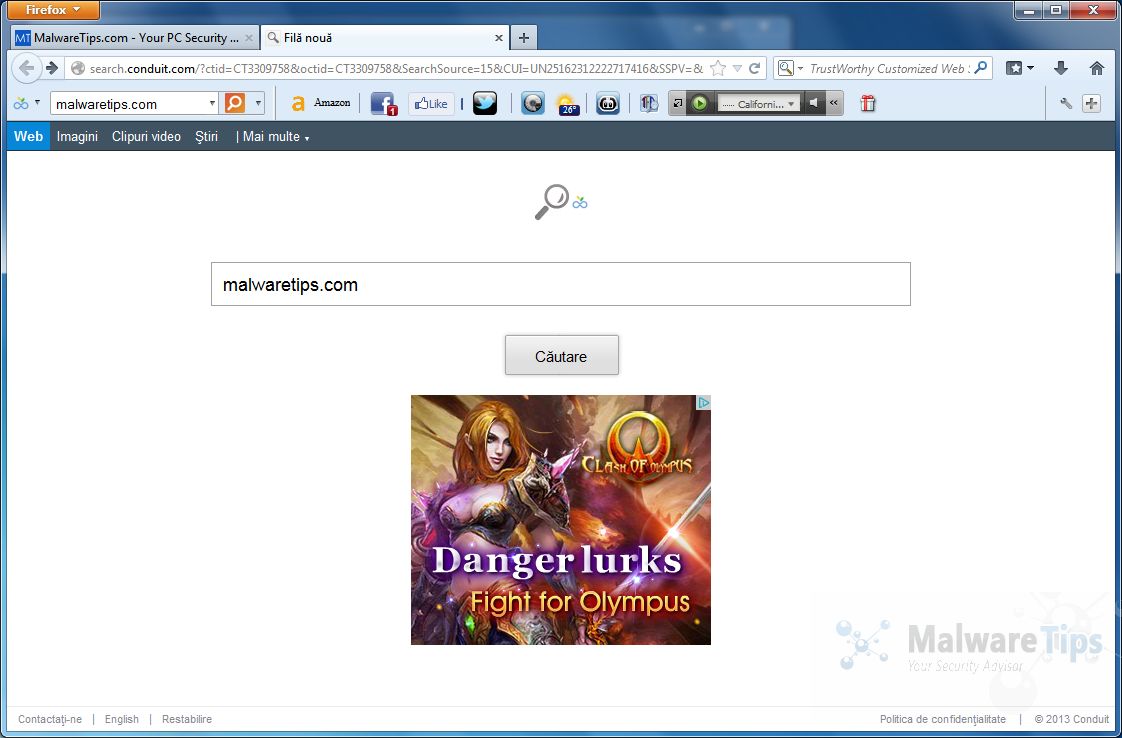Open the search engine selector dropdown

click(x=790, y=69)
